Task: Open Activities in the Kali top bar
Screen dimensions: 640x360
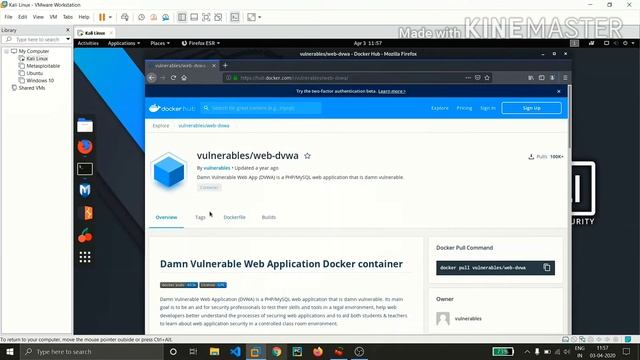Action: 88,43
